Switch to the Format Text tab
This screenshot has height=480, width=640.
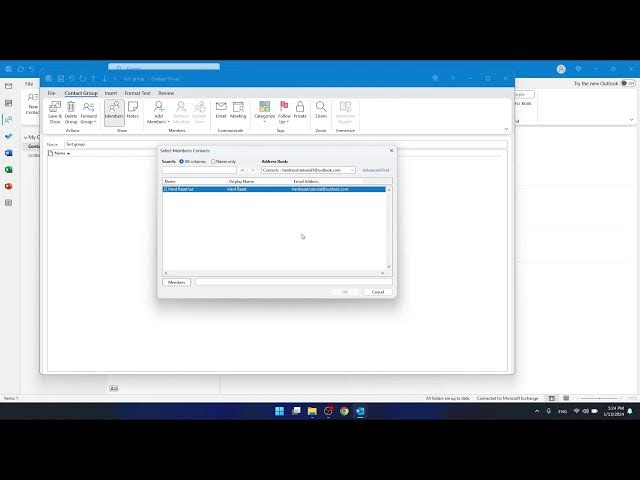(x=138, y=93)
